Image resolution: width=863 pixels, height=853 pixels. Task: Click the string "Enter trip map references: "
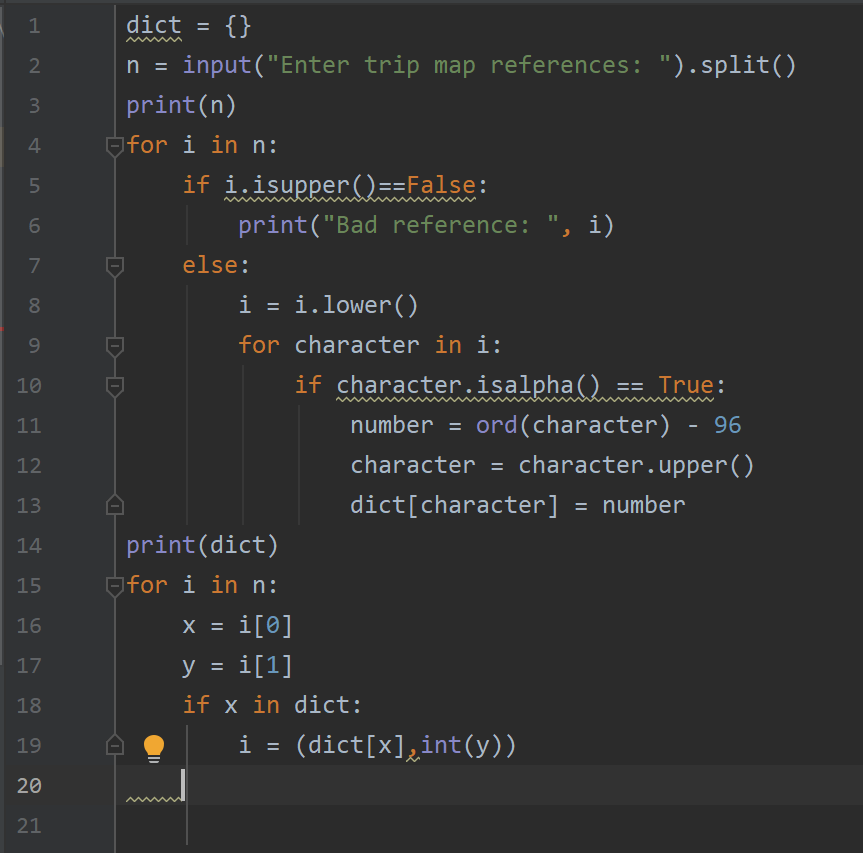(x=469, y=65)
